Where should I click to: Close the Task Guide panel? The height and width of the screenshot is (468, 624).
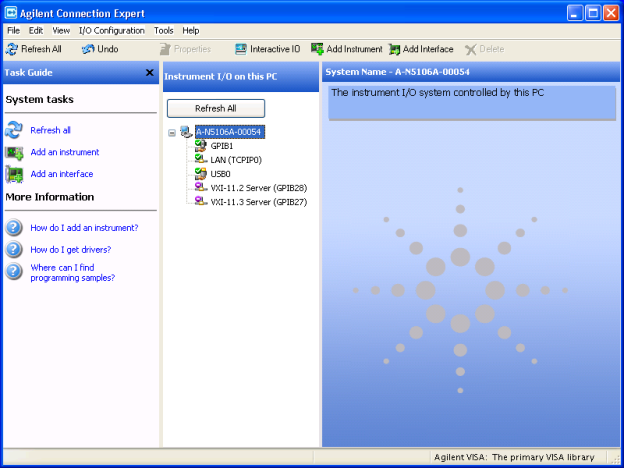150,72
